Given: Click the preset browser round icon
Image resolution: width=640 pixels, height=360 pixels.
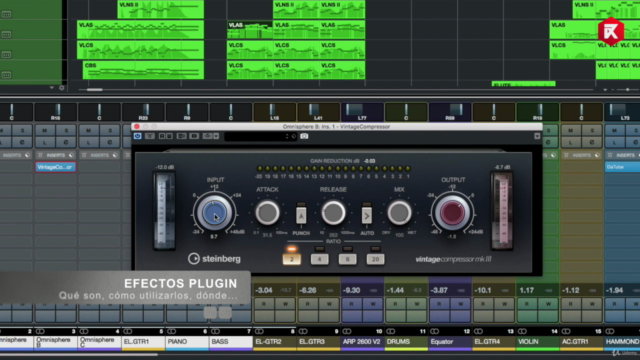Looking at the screenshot, I should [x=293, y=136].
